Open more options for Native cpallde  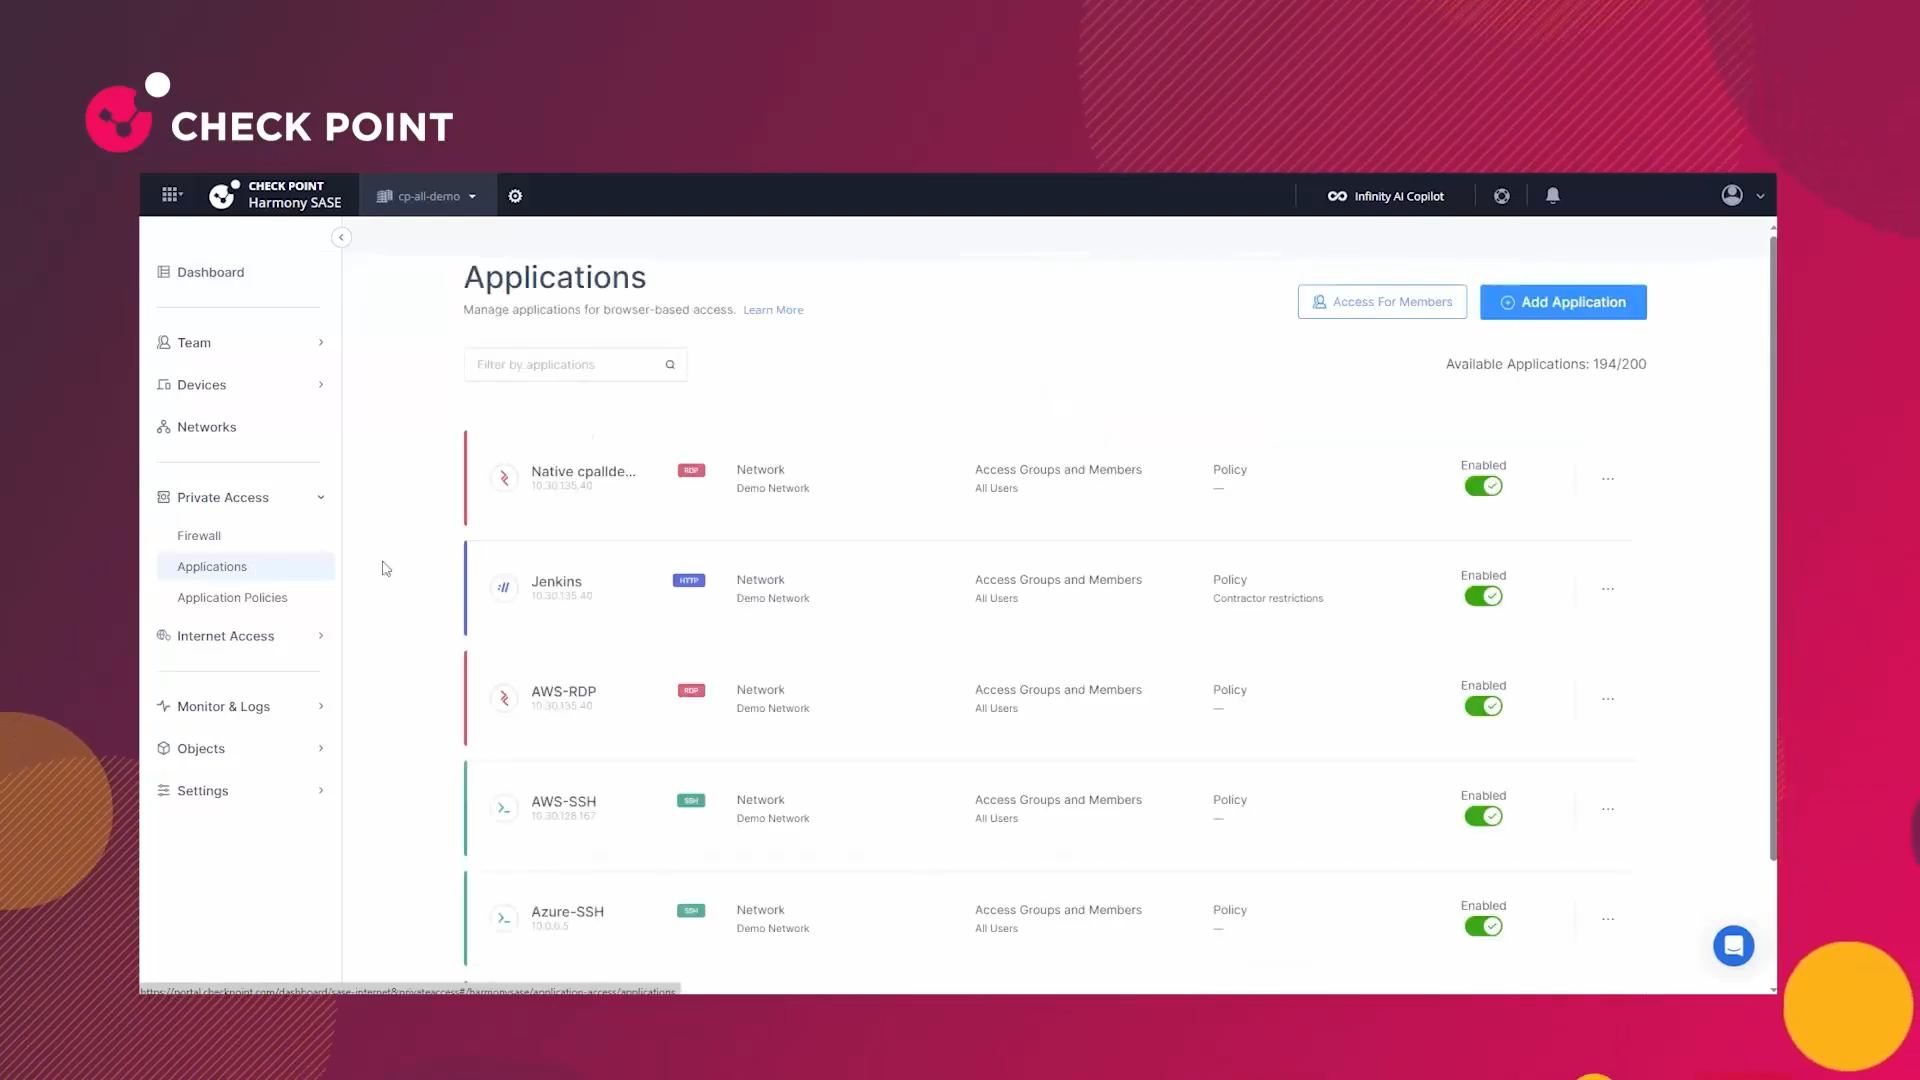point(1608,479)
